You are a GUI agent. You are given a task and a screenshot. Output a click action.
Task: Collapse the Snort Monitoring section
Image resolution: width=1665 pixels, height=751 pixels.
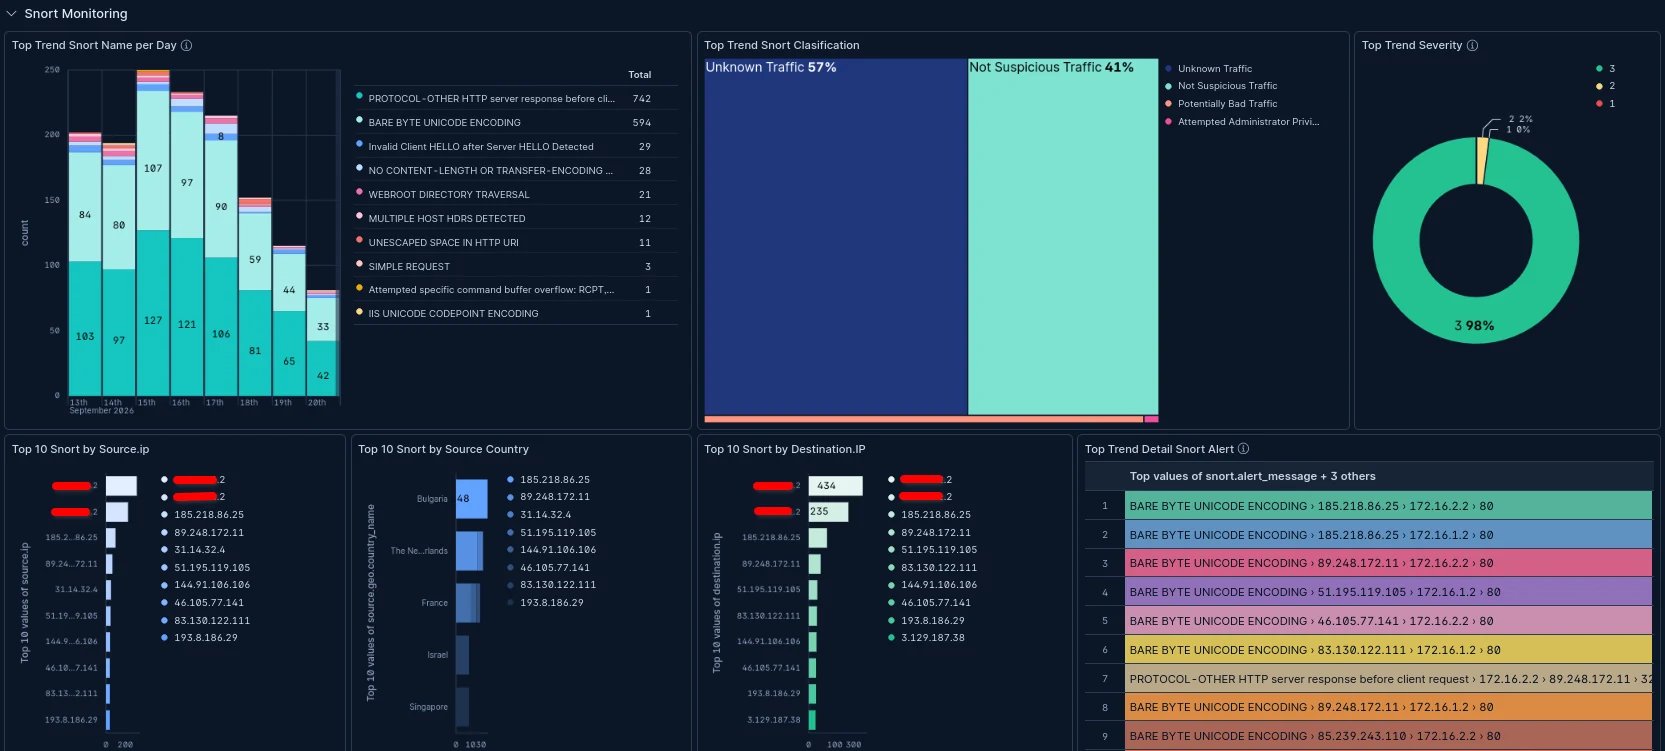point(12,14)
